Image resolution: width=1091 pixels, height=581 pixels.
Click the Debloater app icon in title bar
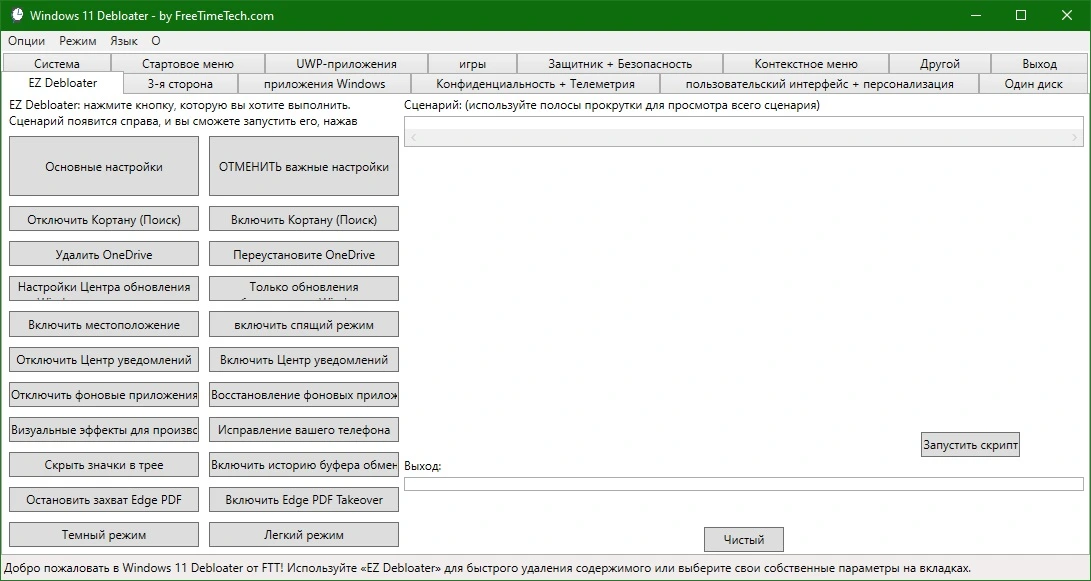pos(18,15)
